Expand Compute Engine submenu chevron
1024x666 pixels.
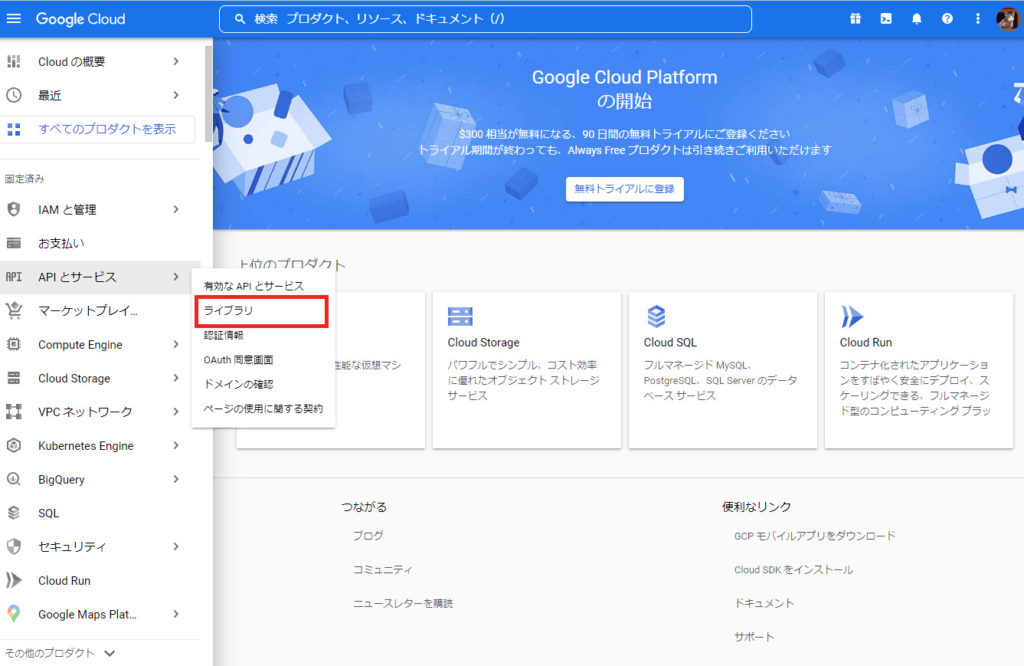tap(176, 344)
